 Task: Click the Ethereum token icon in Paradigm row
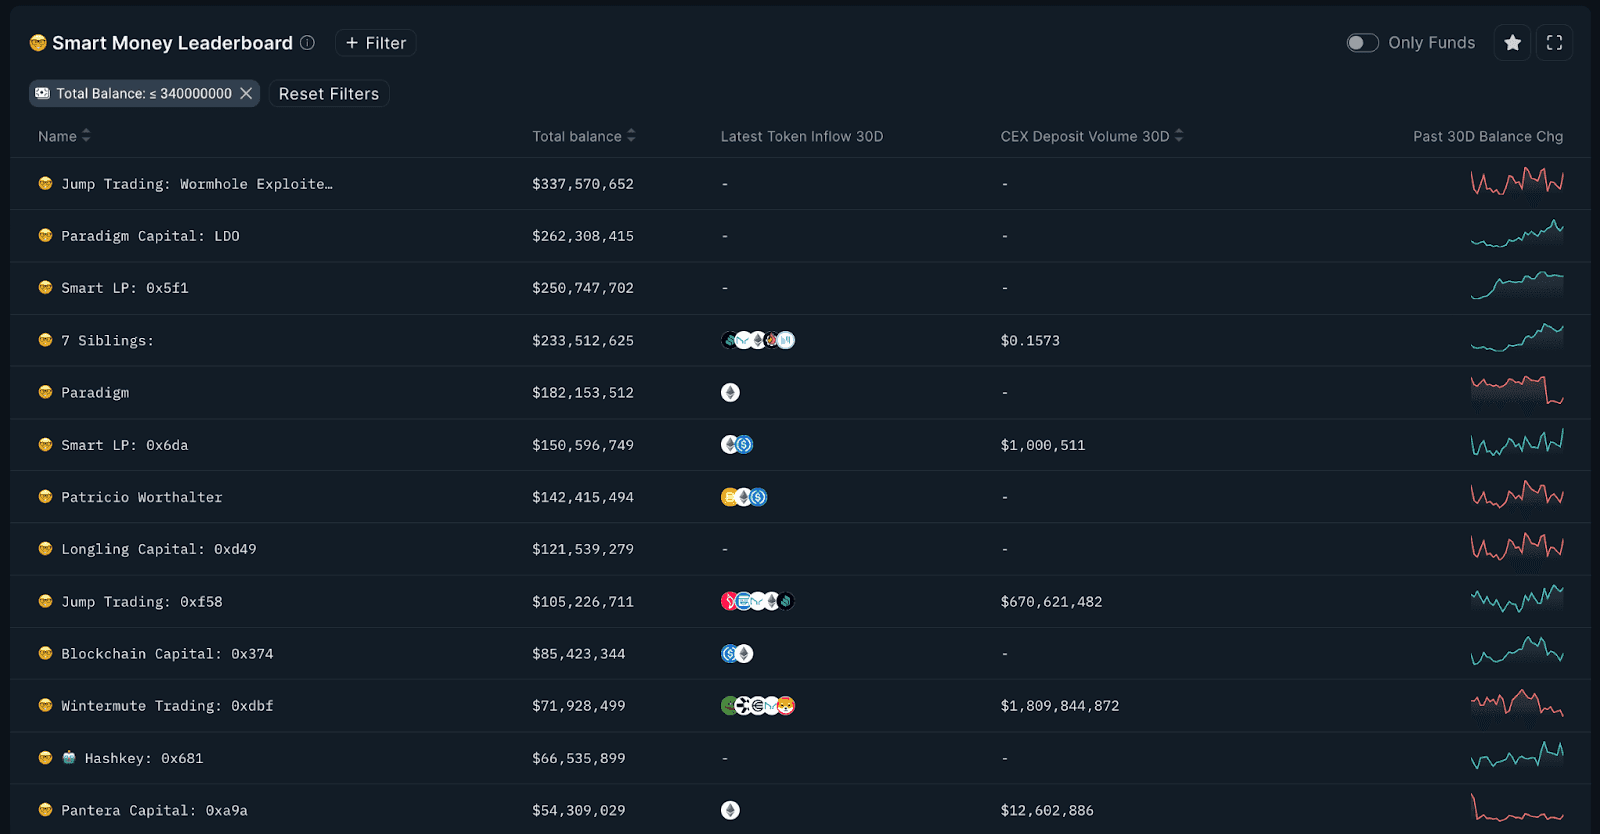pyautogui.click(x=730, y=392)
